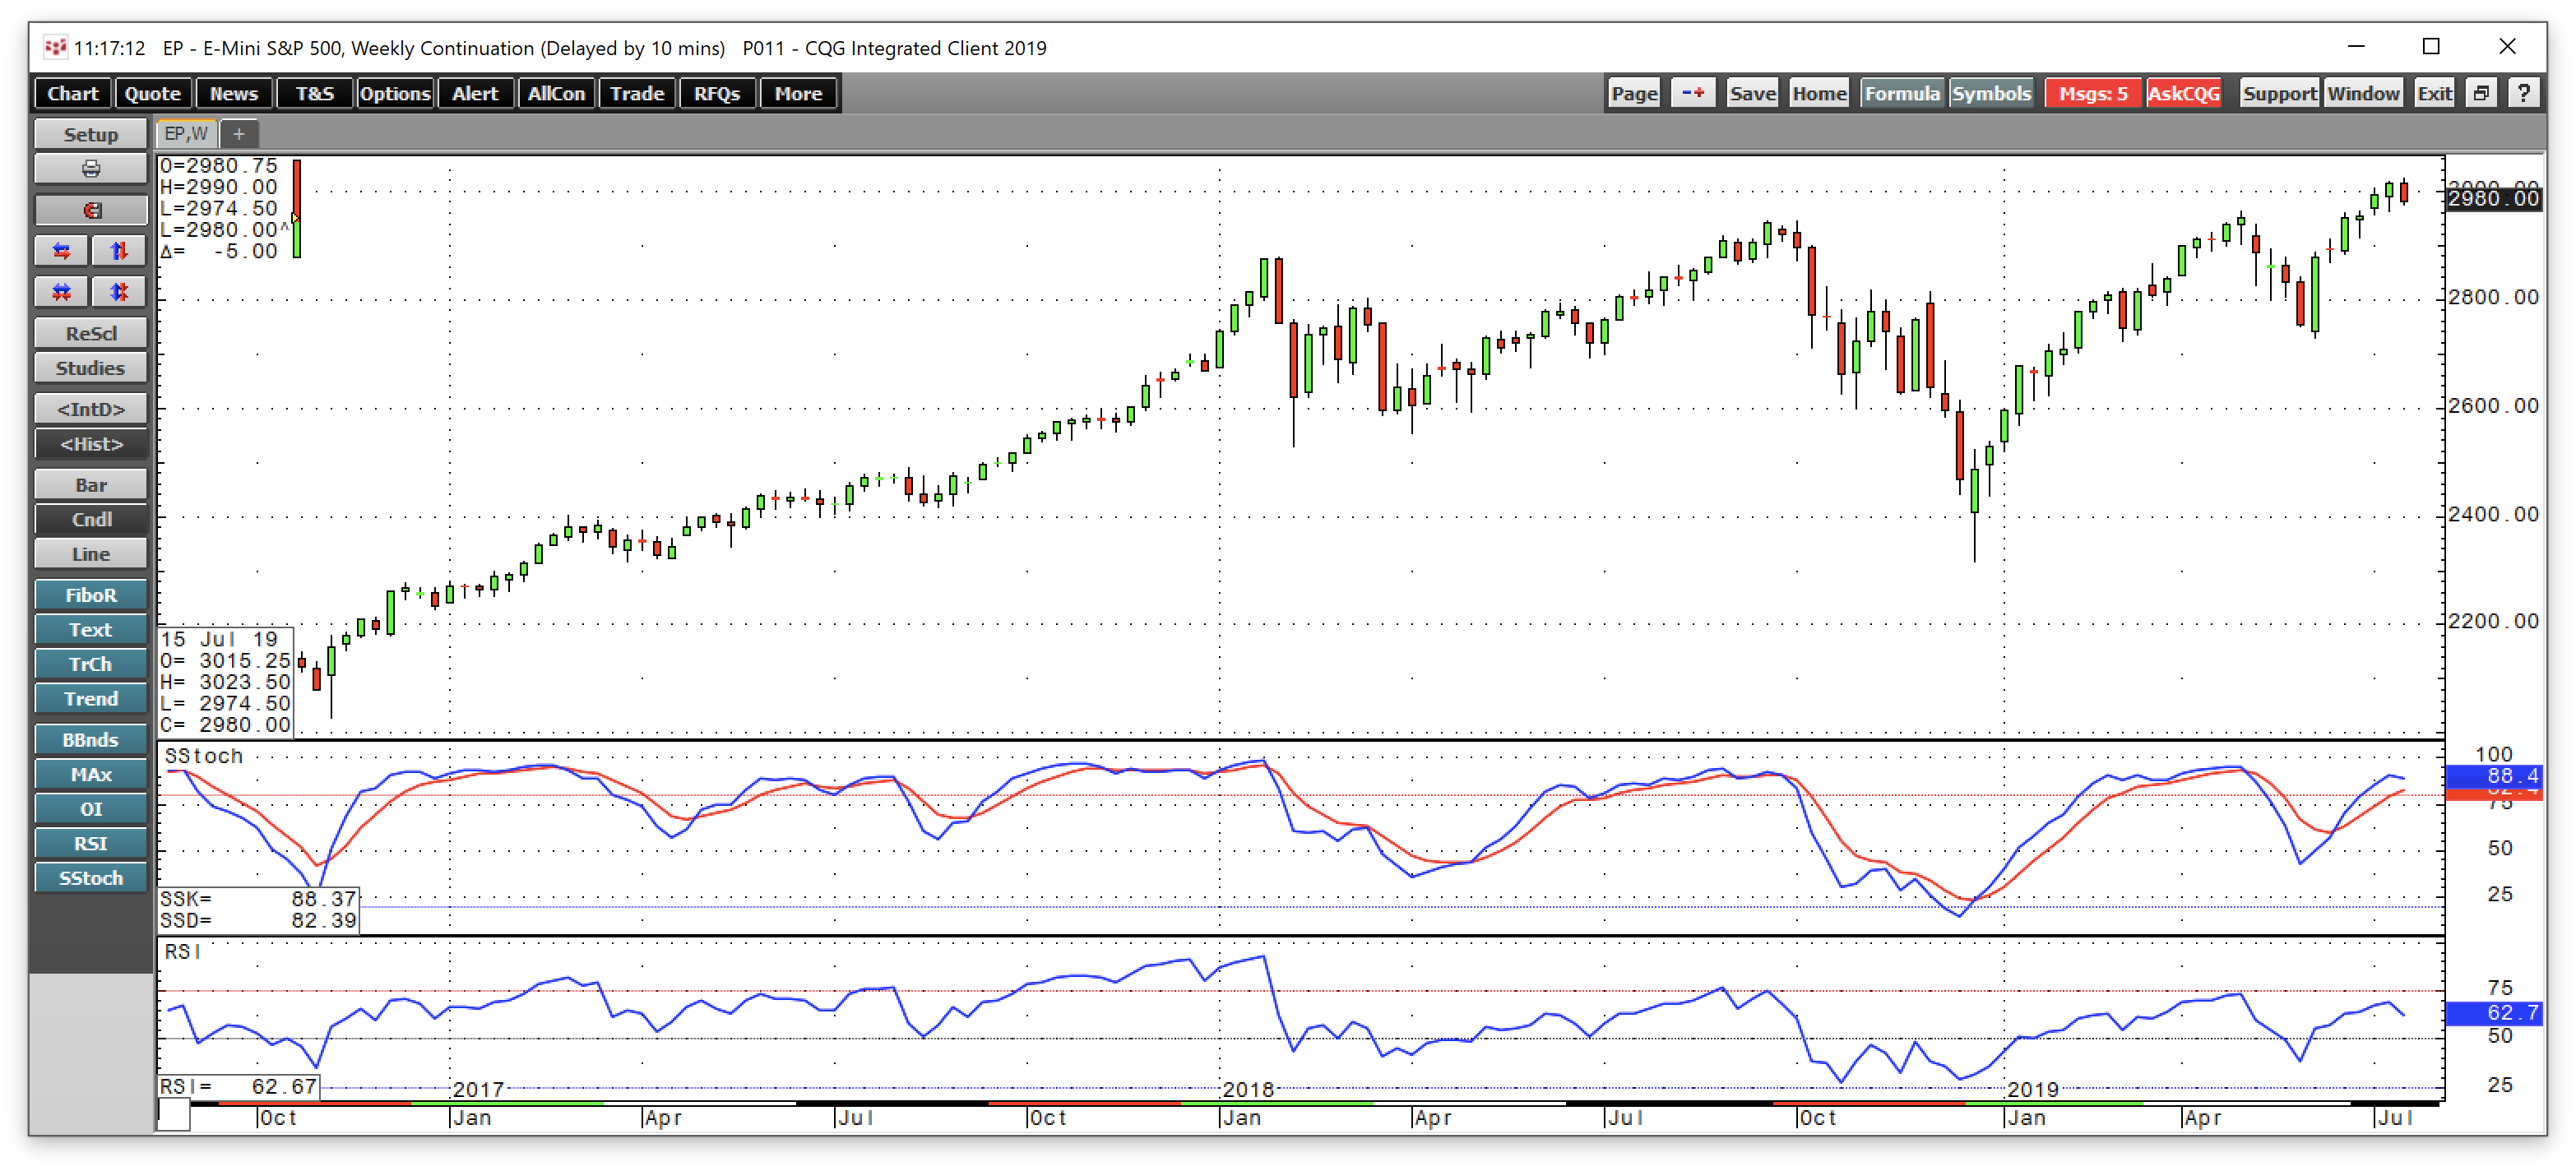Open the Formula builder button
Screen dimensions: 2576x1171
(x=1902, y=94)
